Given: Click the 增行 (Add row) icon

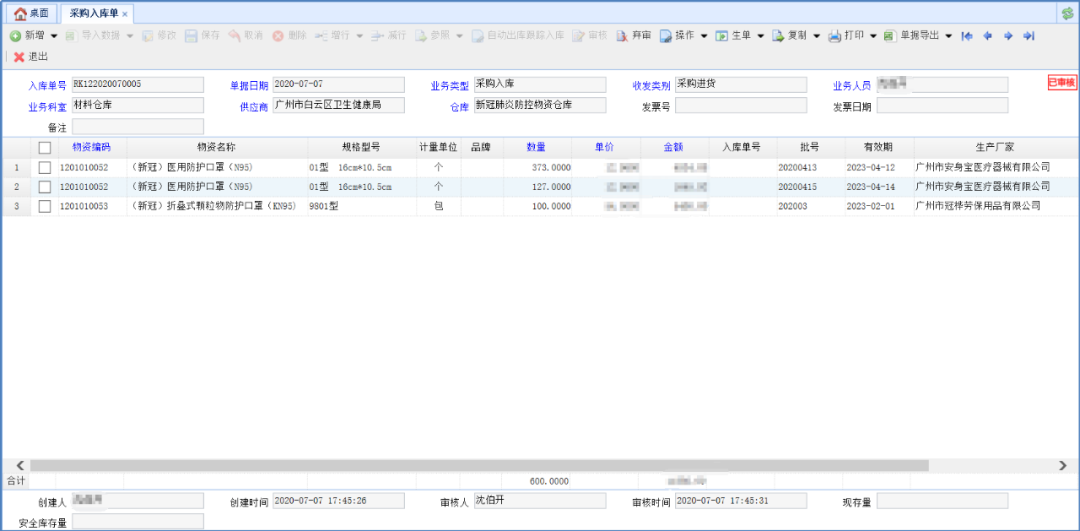Looking at the screenshot, I should (x=322, y=36).
